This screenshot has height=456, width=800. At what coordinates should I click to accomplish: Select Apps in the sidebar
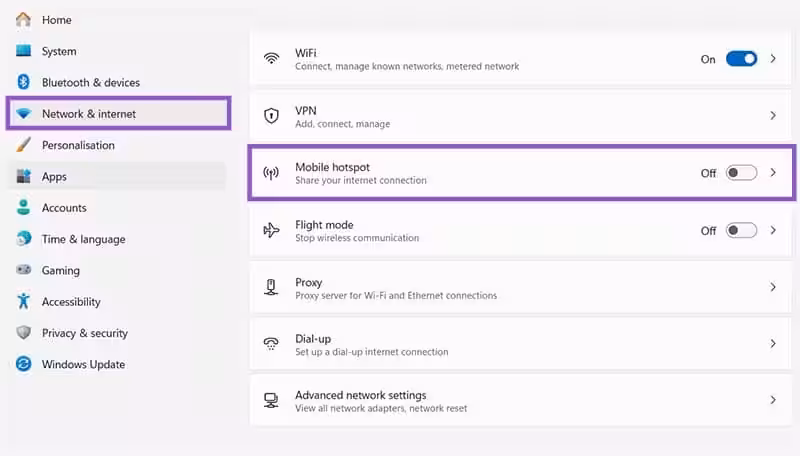tap(54, 177)
